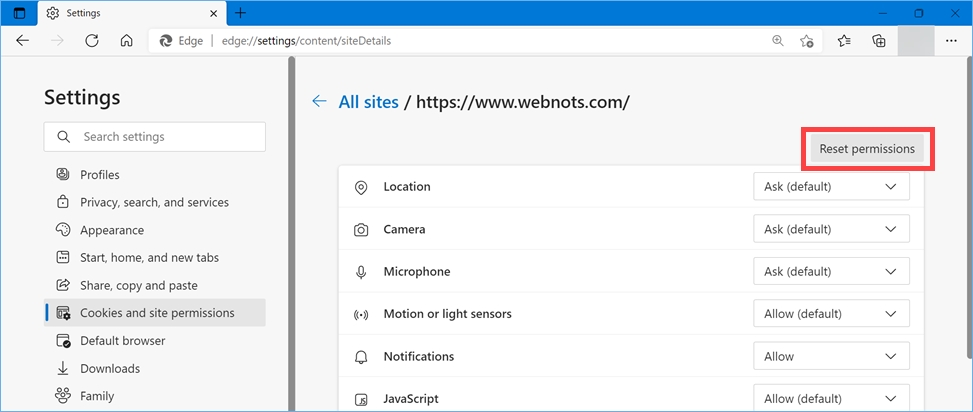Image resolution: width=973 pixels, height=412 pixels.
Task: Click the All sites breadcrumb link
Action: [x=368, y=102]
